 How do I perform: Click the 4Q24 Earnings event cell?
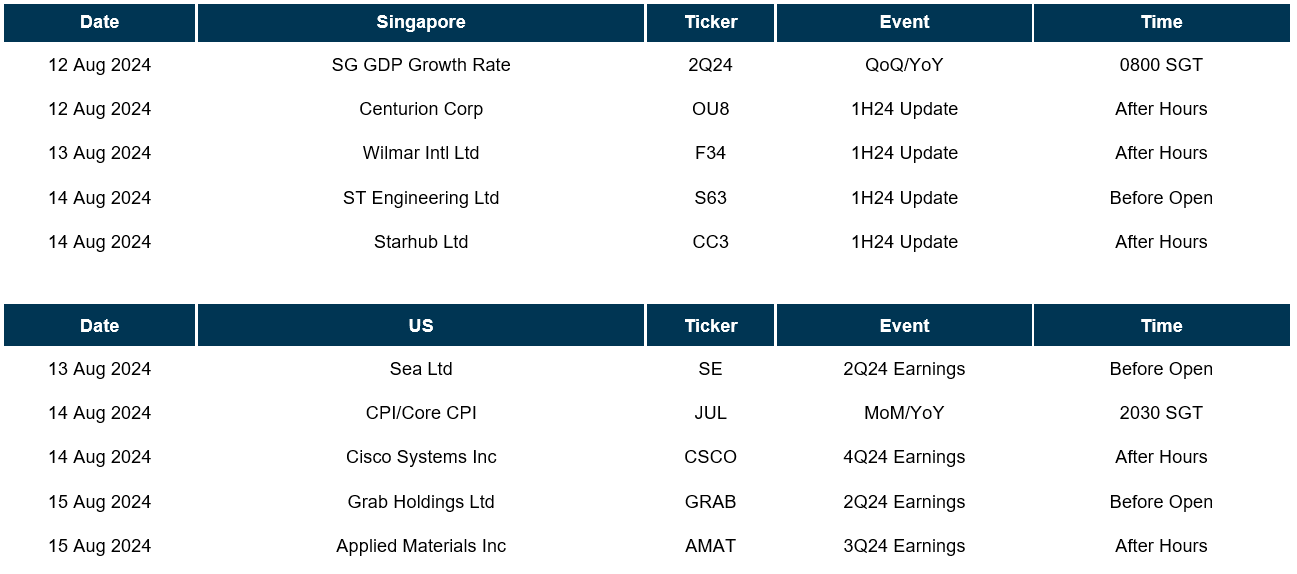pyautogui.click(x=904, y=457)
